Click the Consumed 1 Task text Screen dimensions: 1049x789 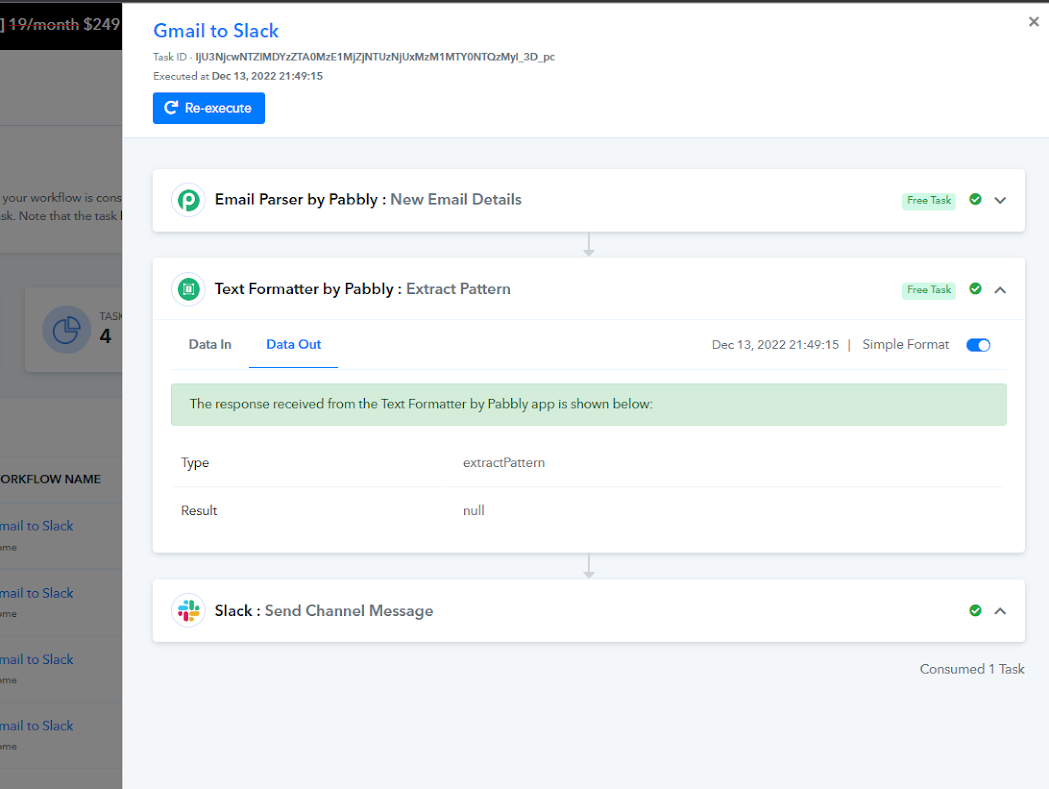pos(972,669)
